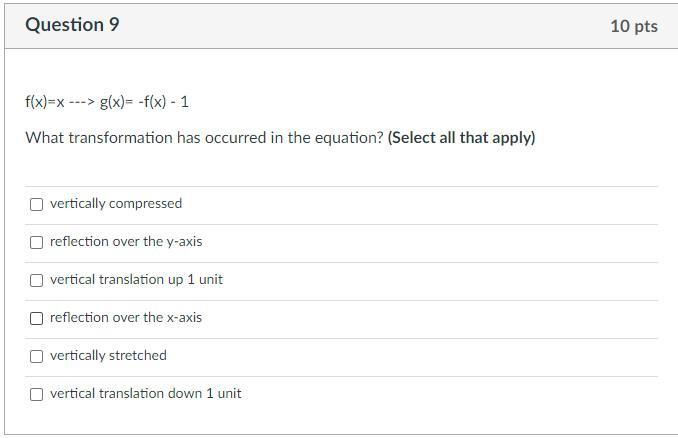Click the '10 pts' points label

(633, 26)
